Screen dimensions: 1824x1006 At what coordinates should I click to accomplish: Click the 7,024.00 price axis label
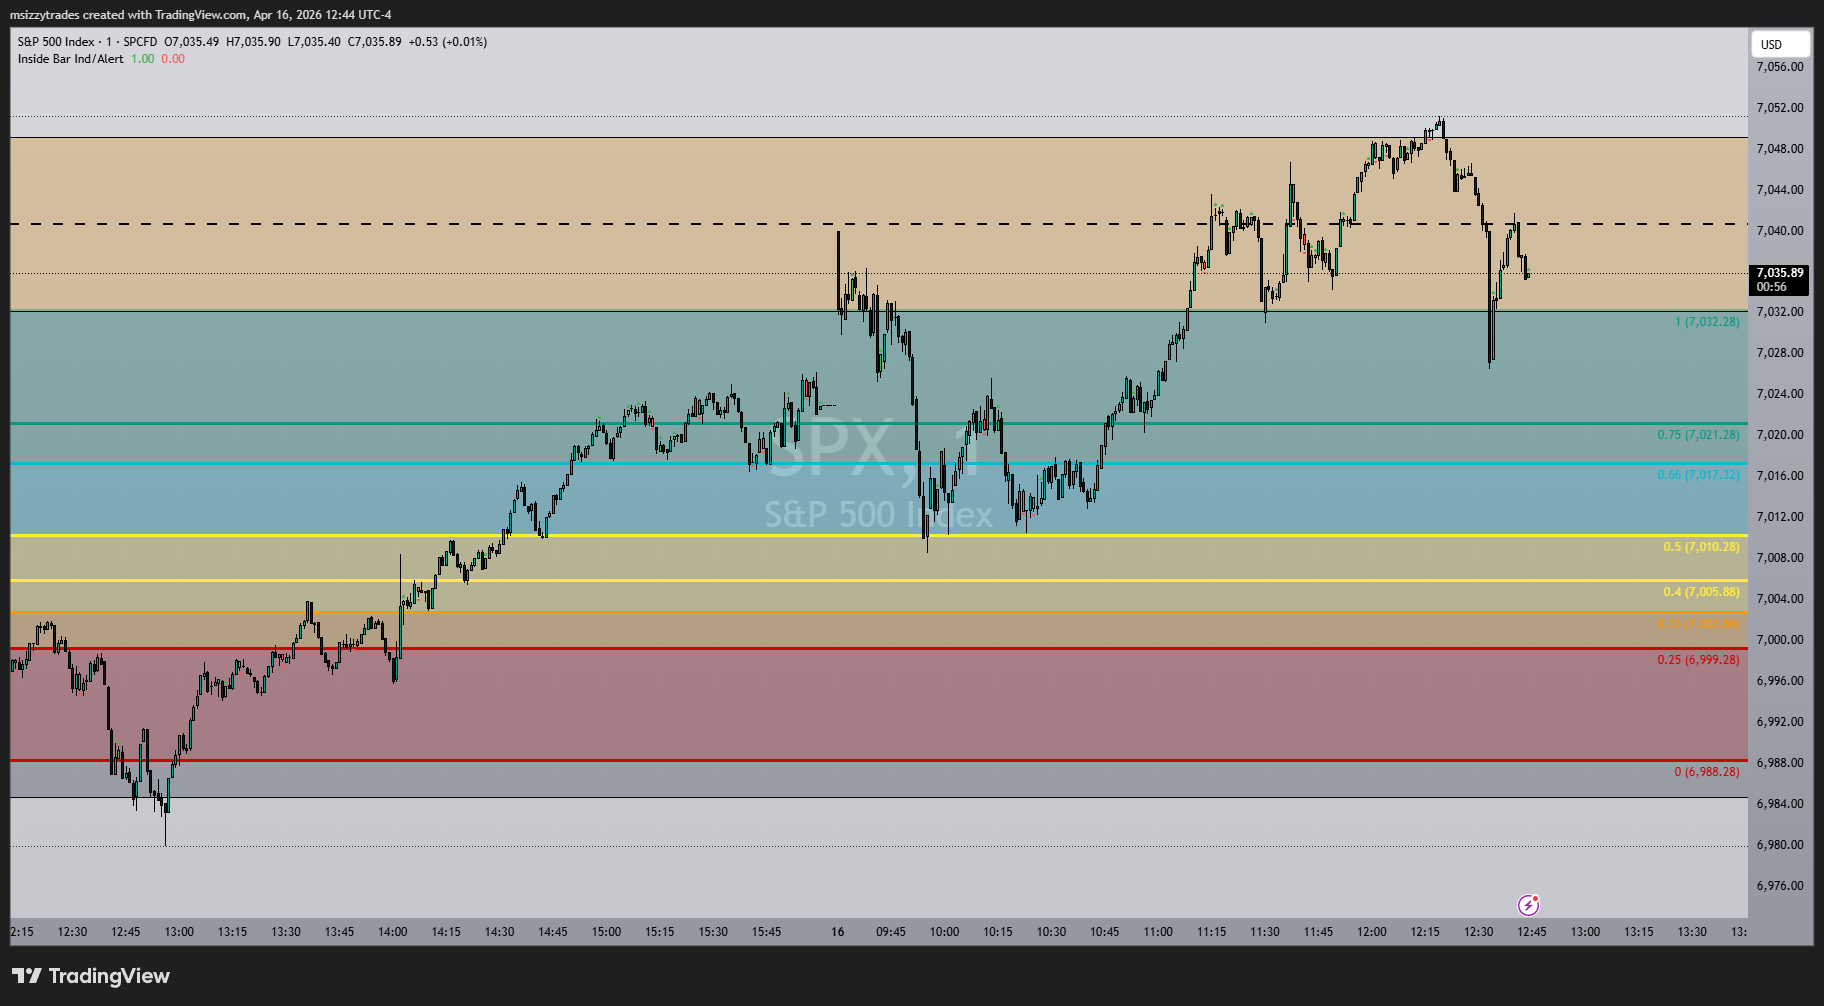click(1780, 394)
